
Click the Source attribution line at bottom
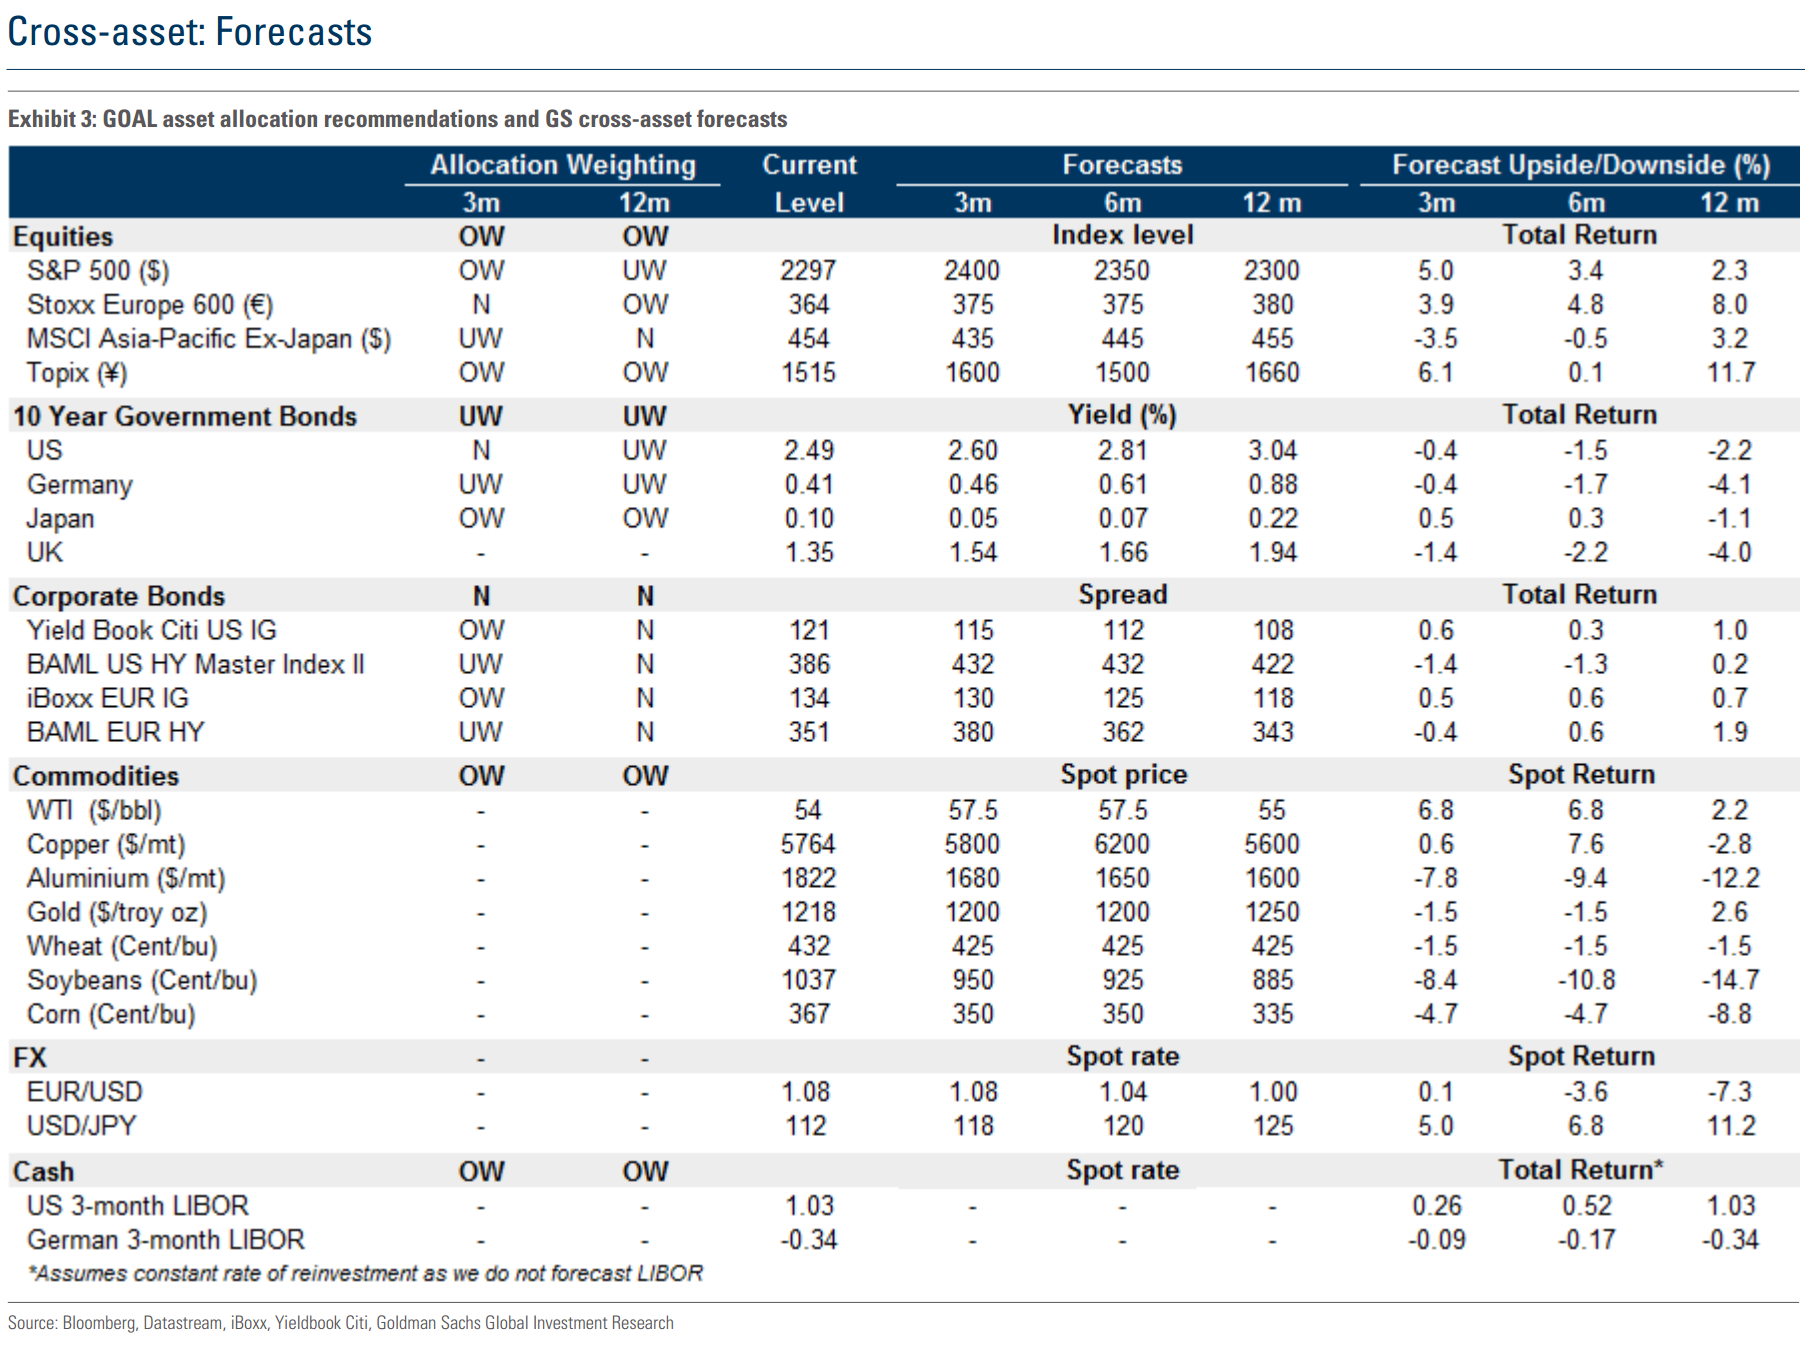pyautogui.click(x=340, y=1323)
